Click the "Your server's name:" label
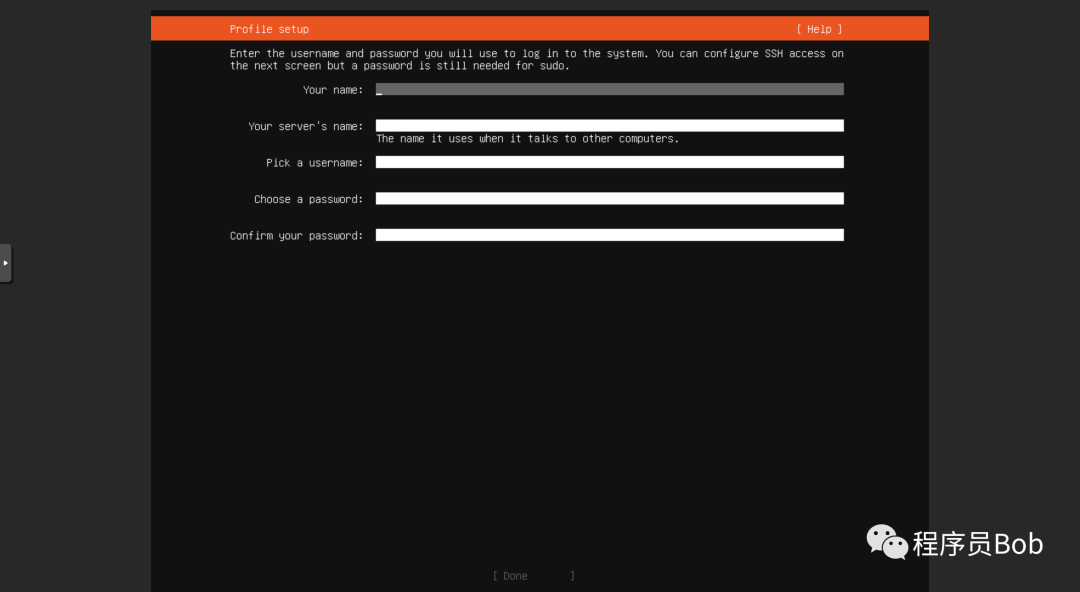The image size is (1080, 592). coord(305,126)
